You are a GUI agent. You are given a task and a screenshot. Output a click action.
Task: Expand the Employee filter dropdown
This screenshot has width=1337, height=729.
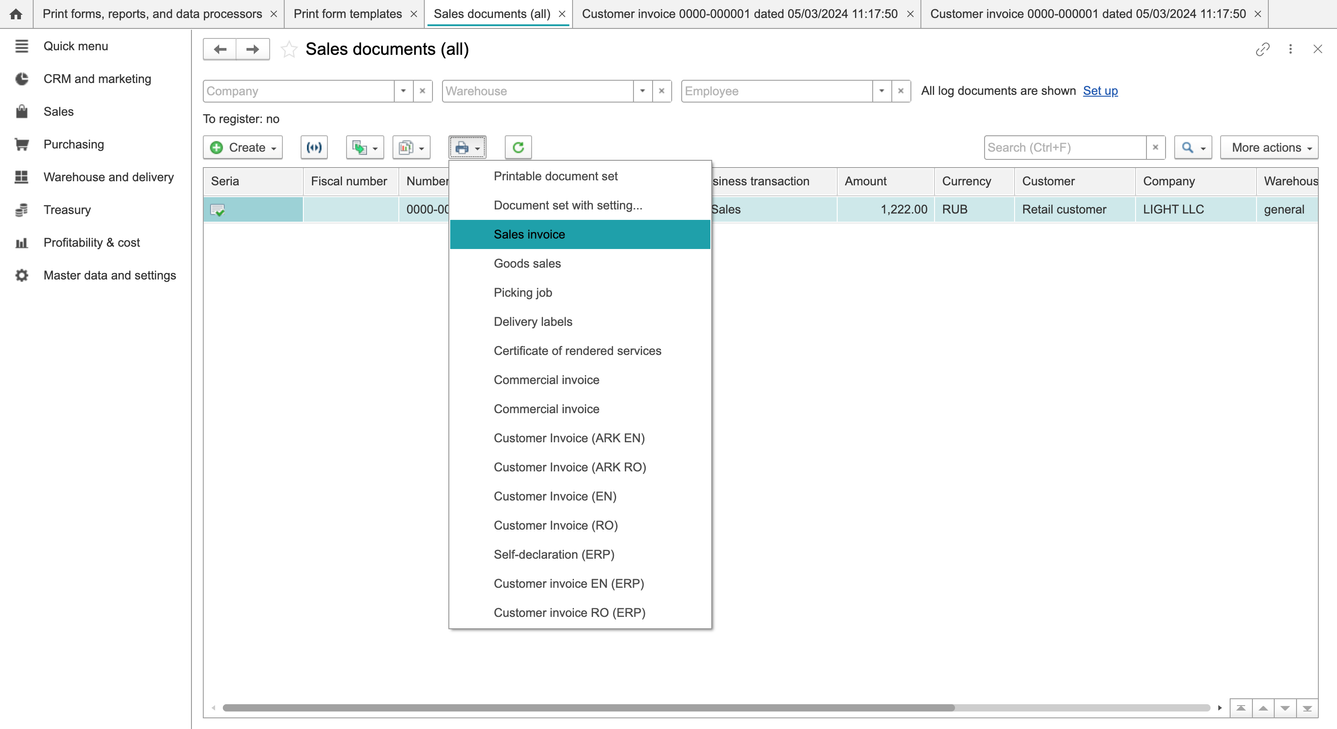tap(881, 91)
